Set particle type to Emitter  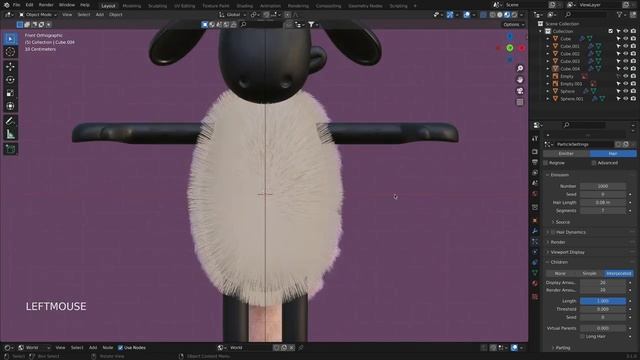click(566, 153)
